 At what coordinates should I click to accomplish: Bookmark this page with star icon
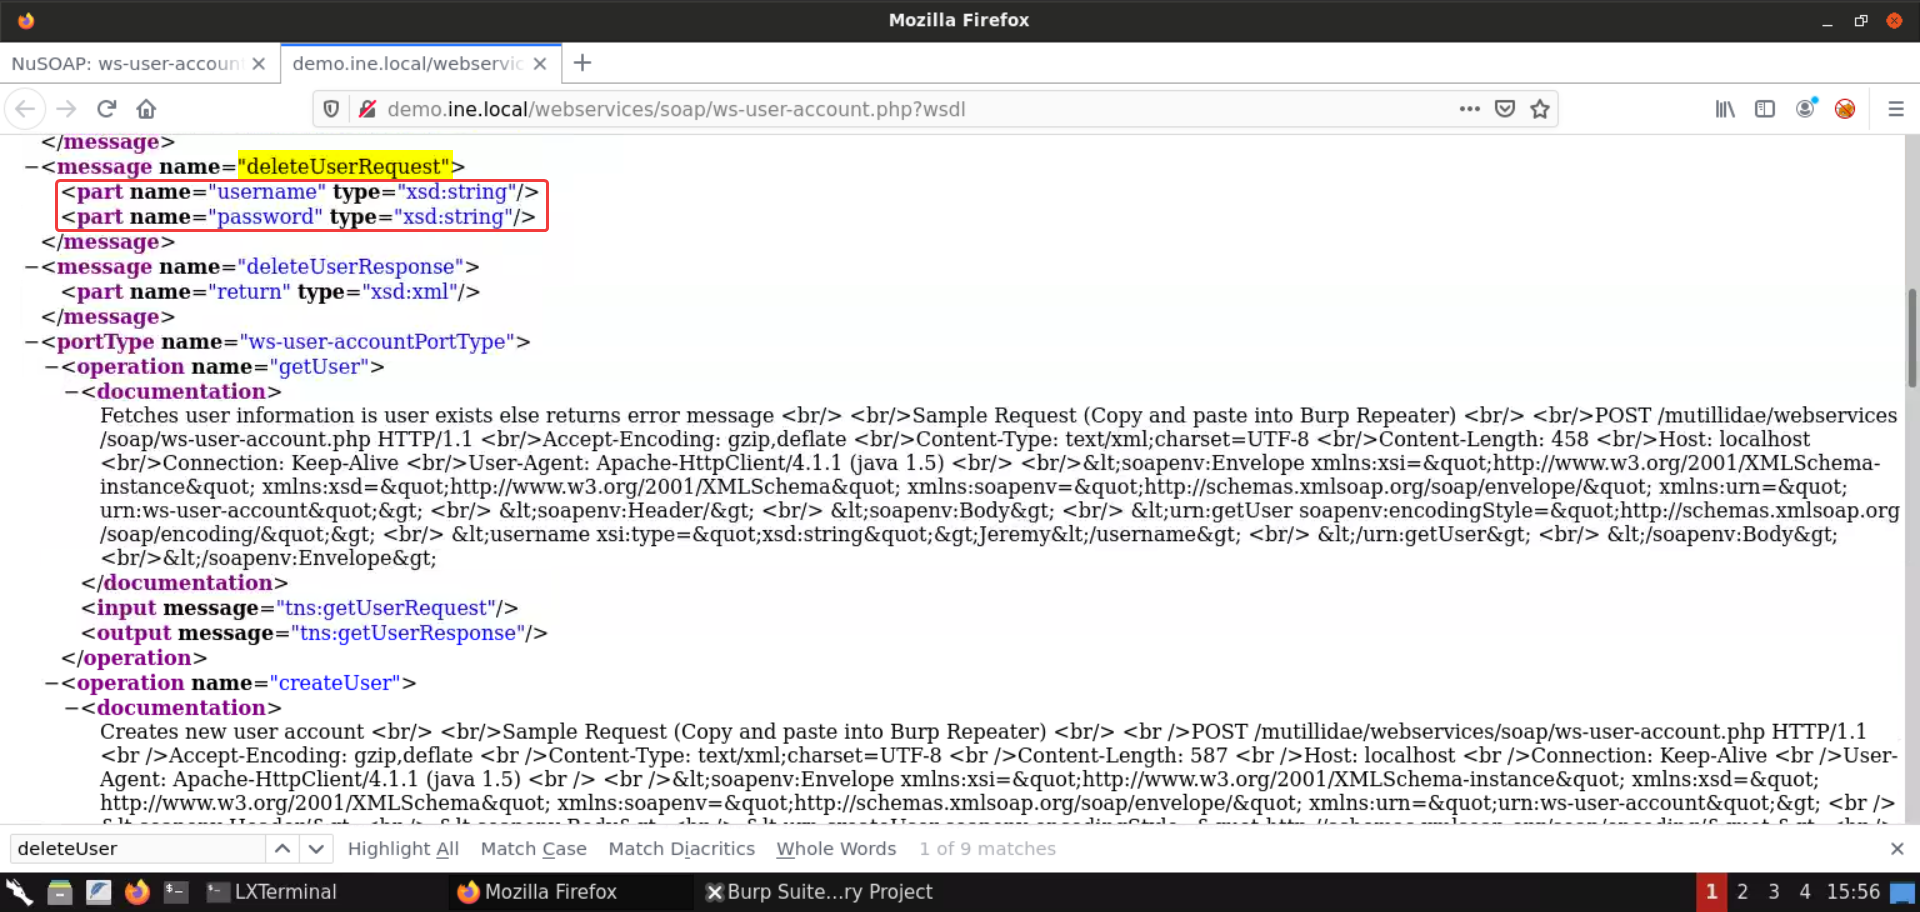(1540, 109)
